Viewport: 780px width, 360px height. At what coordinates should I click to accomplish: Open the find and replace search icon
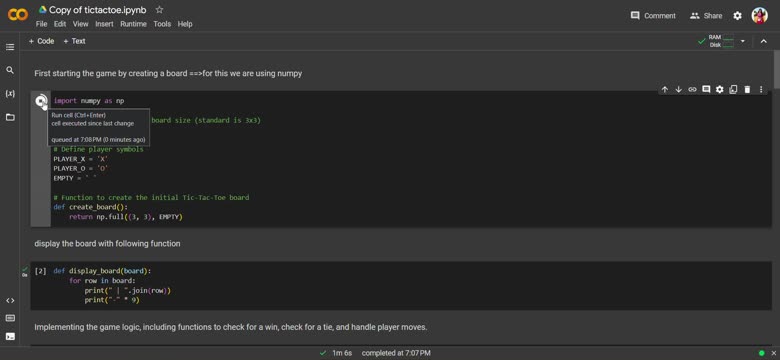10,70
